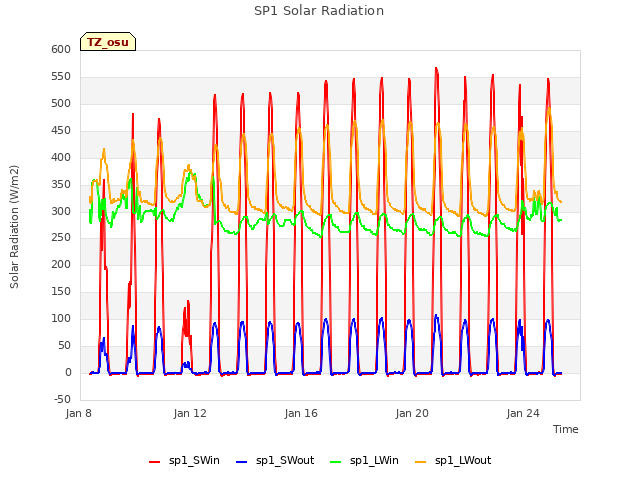
Task: Click the orange sp1_LWout legend swatch
Action: [420, 462]
